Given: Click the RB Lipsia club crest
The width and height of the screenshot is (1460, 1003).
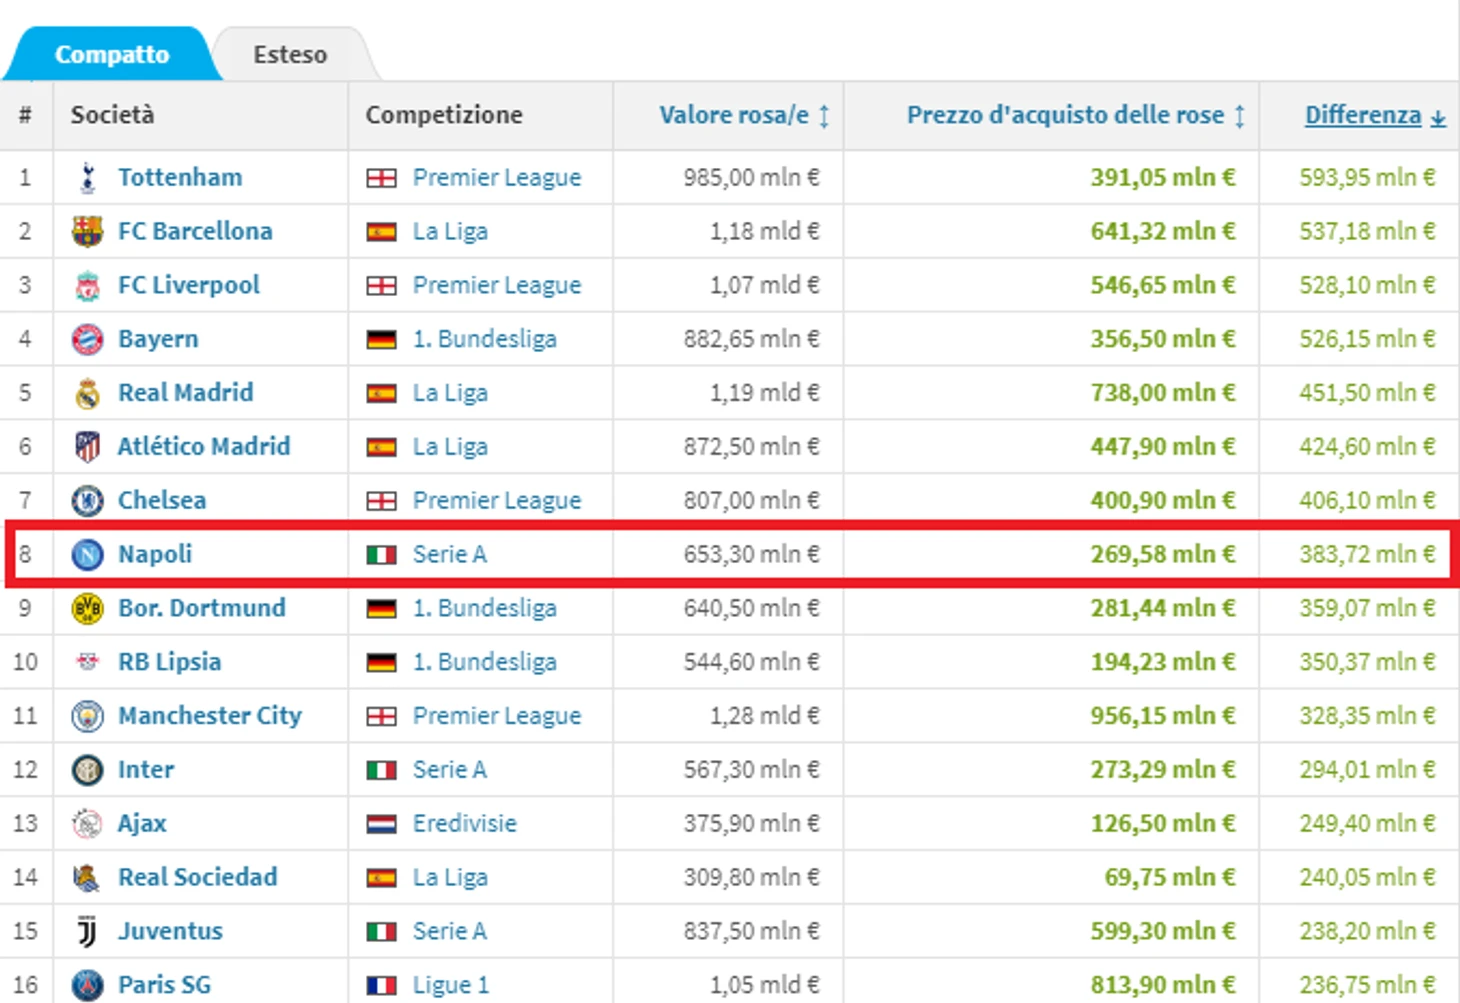Looking at the screenshot, I should [x=88, y=662].
